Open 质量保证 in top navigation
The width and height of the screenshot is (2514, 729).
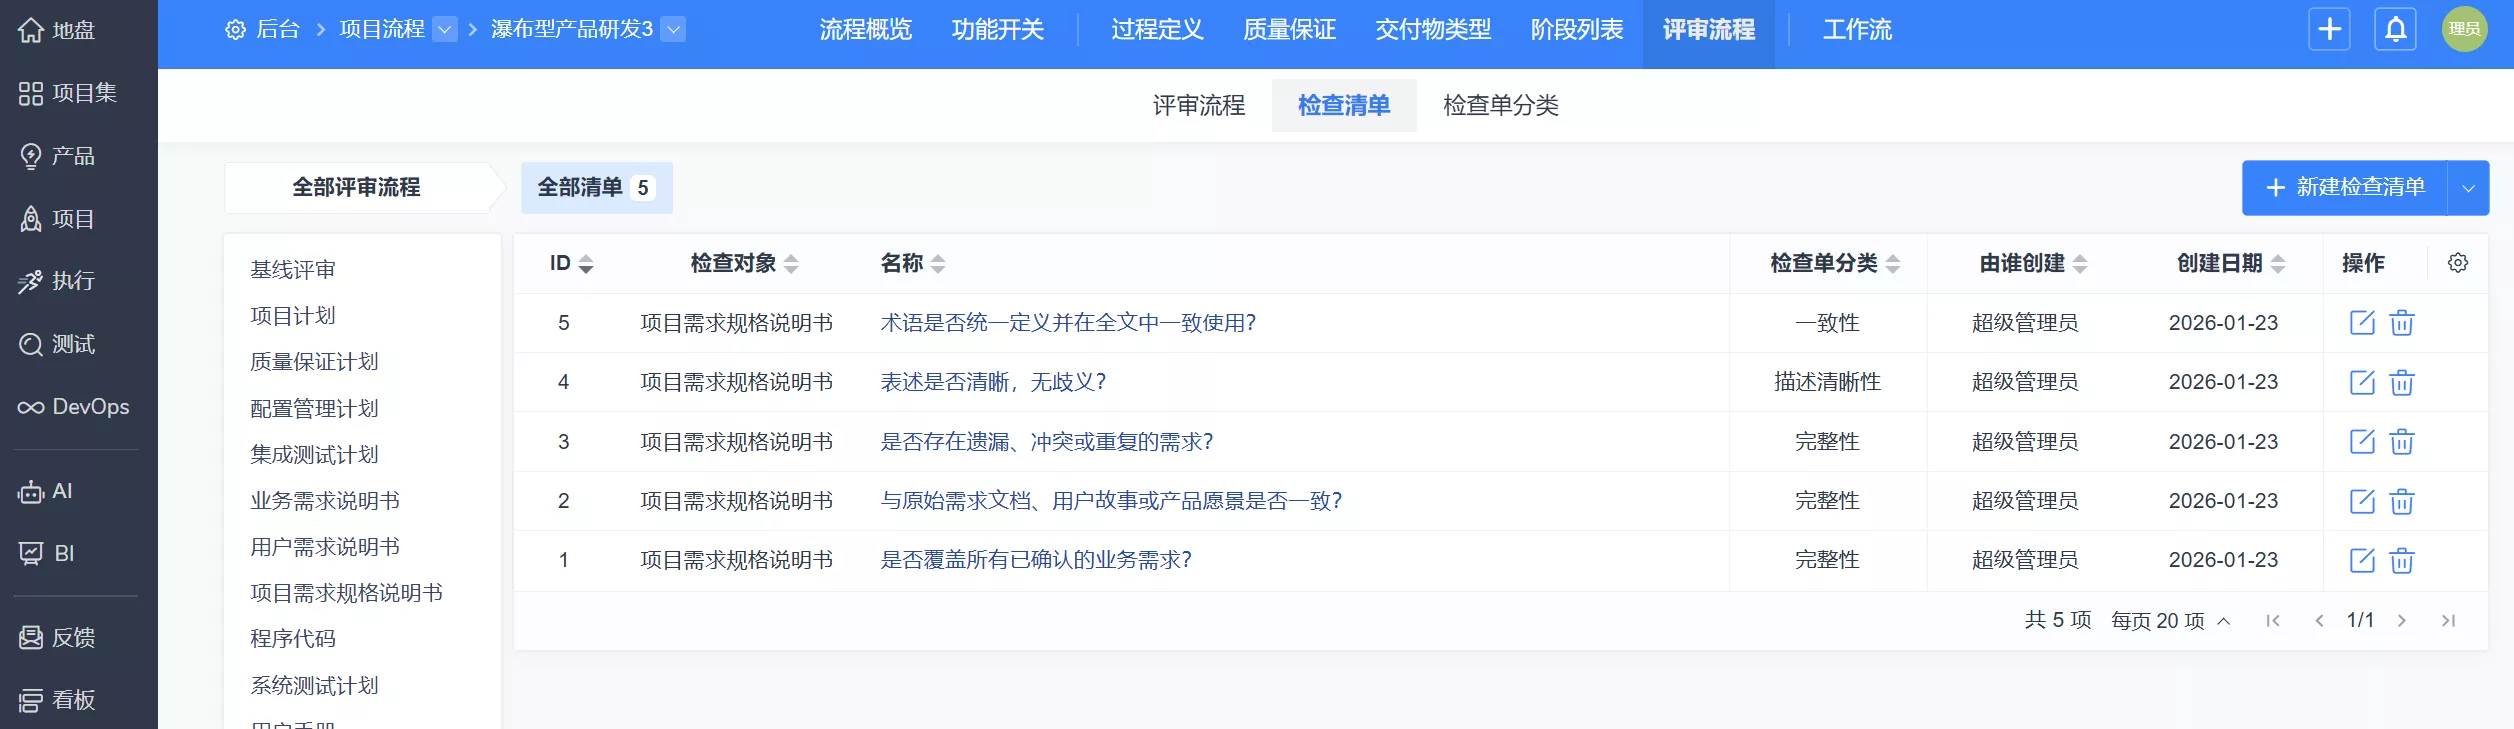1289,30
